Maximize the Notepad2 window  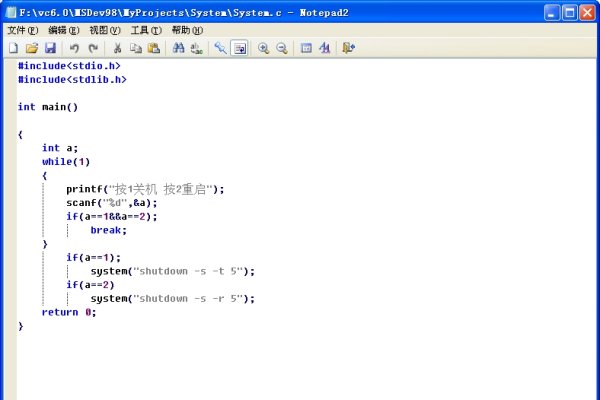(x=569, y=13)
